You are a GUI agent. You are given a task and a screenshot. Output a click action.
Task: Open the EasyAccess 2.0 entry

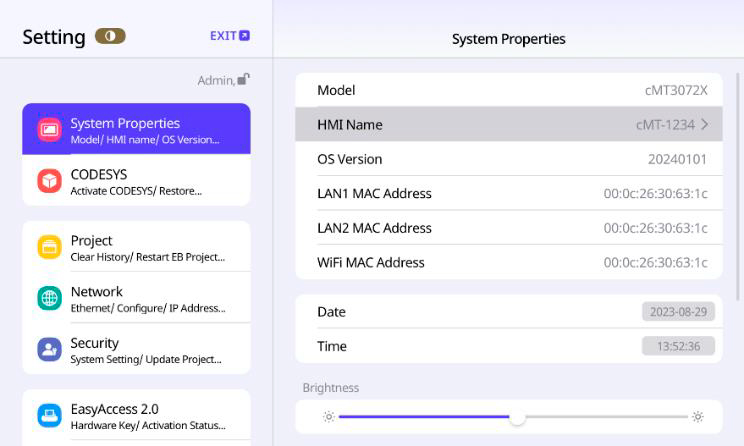[136, 416]
